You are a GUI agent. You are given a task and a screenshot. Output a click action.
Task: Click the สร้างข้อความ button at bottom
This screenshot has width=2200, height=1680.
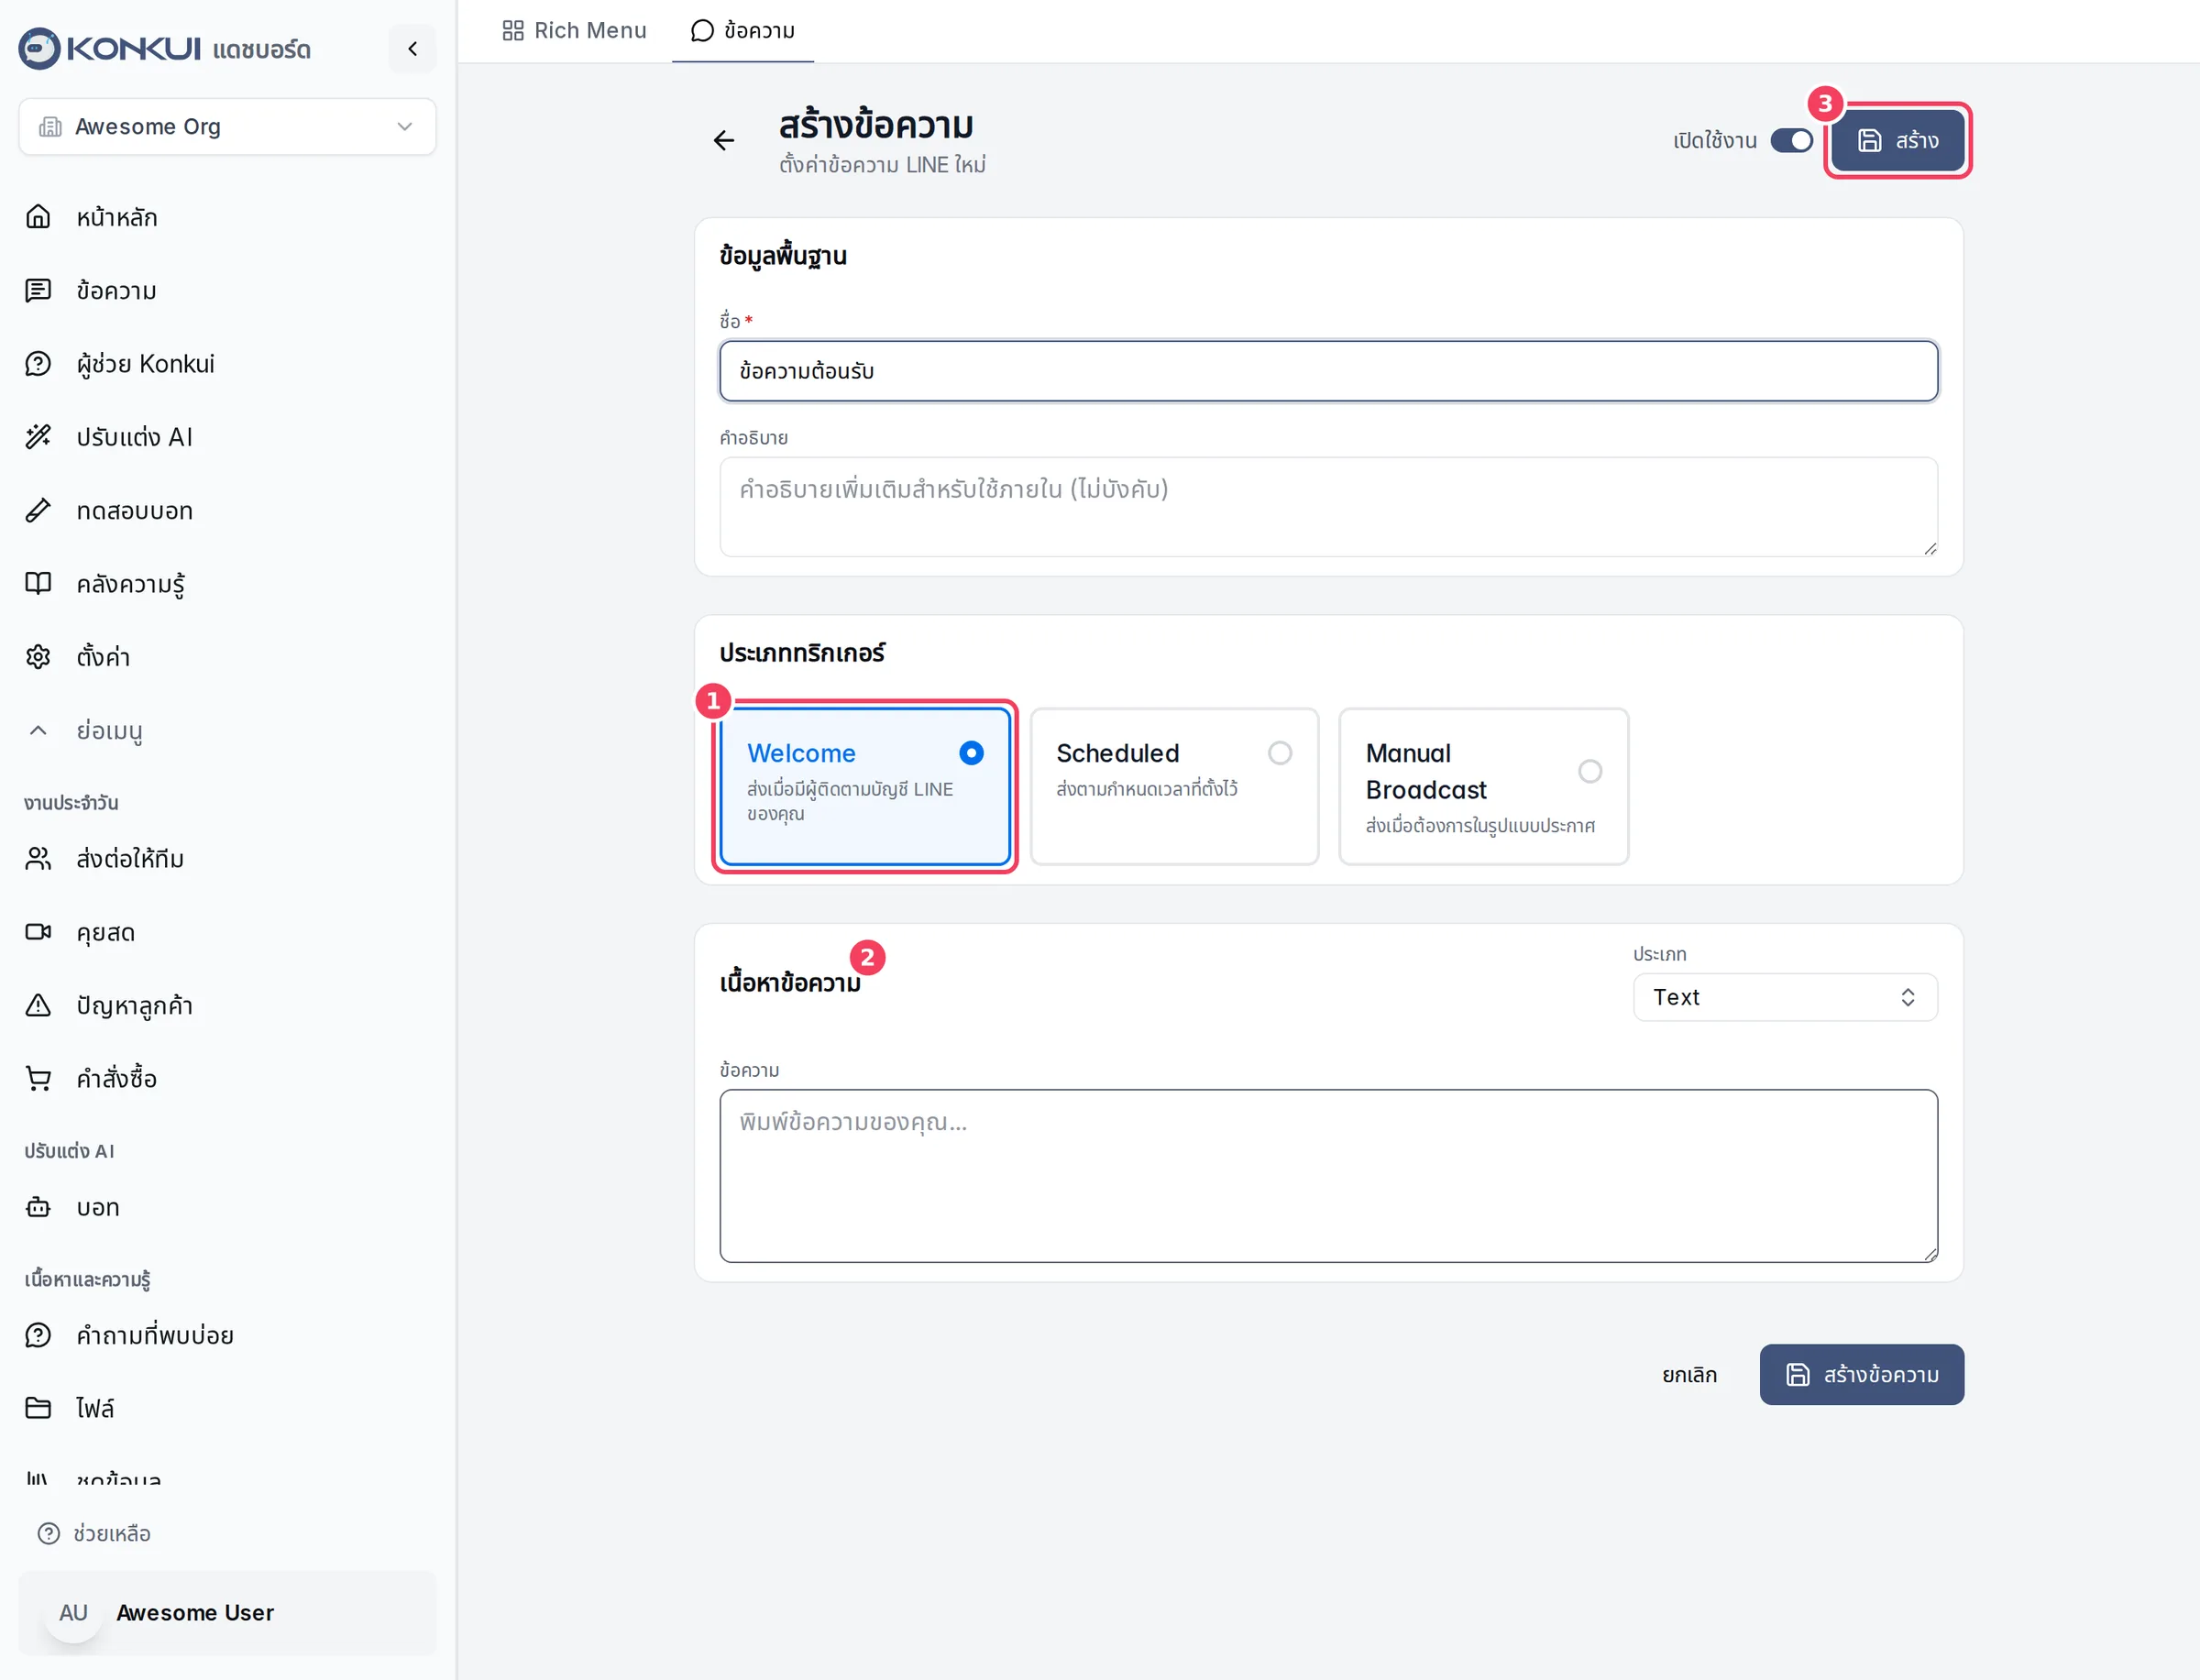click(1861, 1374)
